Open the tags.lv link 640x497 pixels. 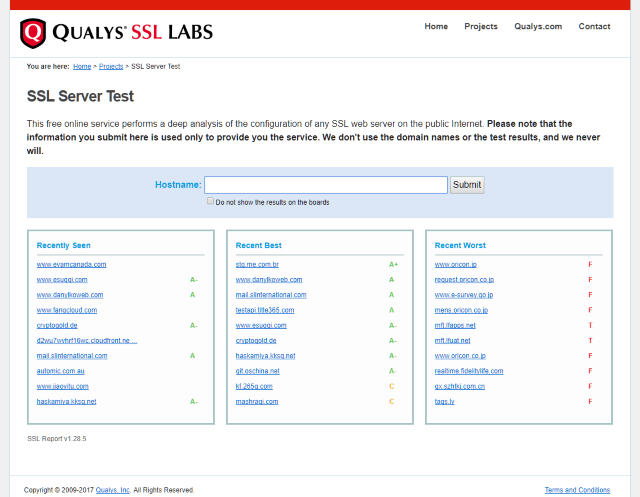pyautogui.click(x=444, y=402)
